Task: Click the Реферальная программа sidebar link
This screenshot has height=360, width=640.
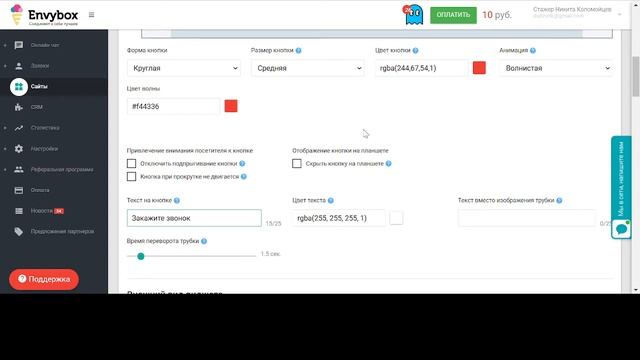Action: pyautogui.click(x=62, y=169)
